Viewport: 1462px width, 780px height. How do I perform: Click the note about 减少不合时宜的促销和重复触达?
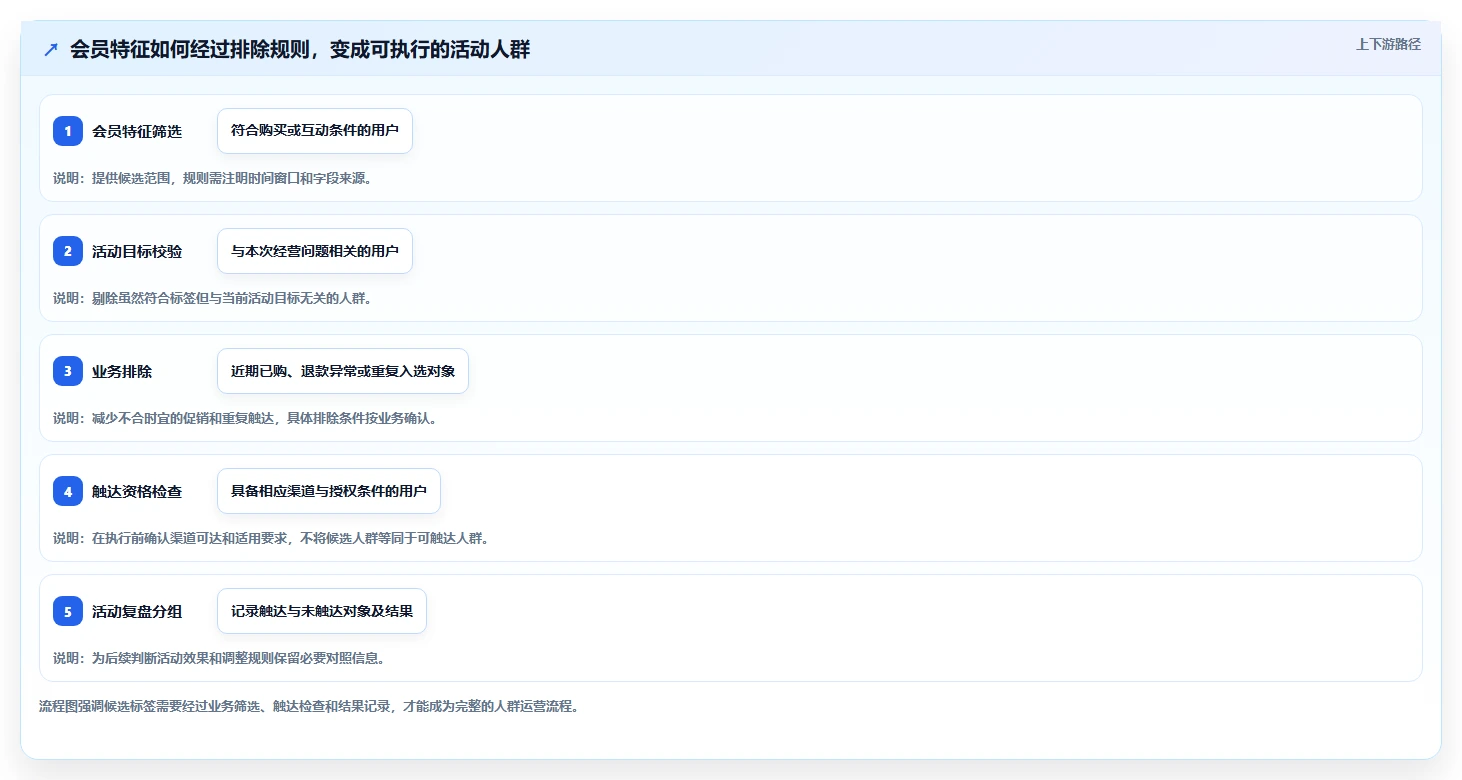[x=245, y=418]
